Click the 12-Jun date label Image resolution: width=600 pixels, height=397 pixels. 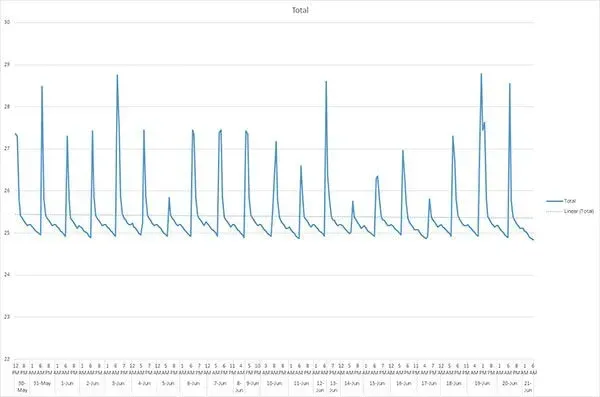pyautogui.click(x=320, y=387)
